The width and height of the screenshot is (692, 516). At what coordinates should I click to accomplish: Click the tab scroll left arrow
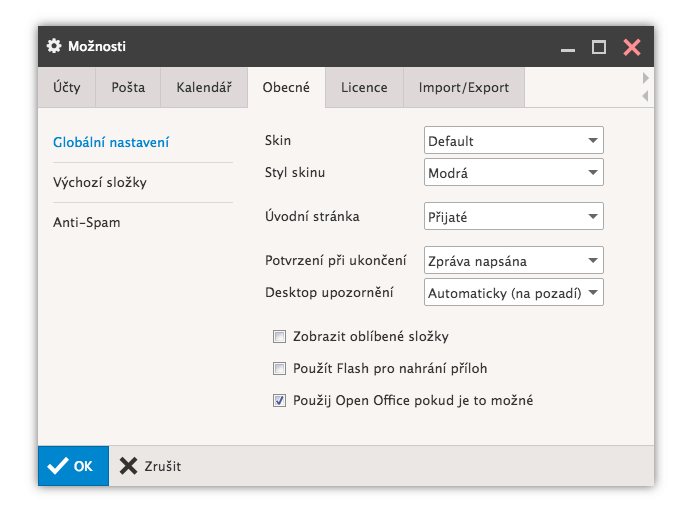click(x=645, y=96)
